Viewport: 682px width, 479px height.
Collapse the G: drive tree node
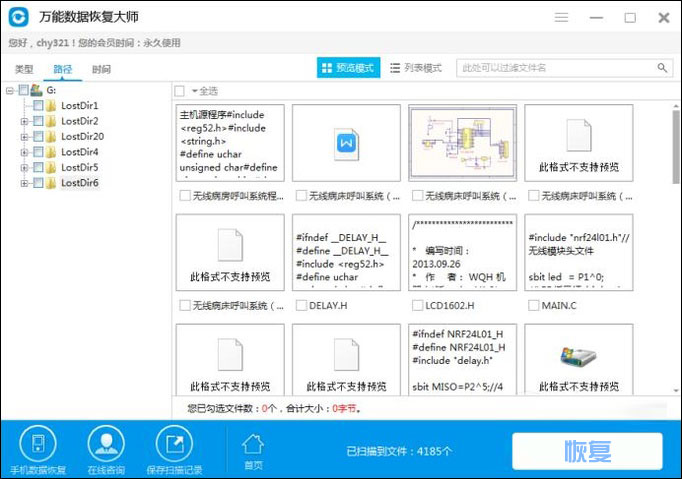click(9, 90)
